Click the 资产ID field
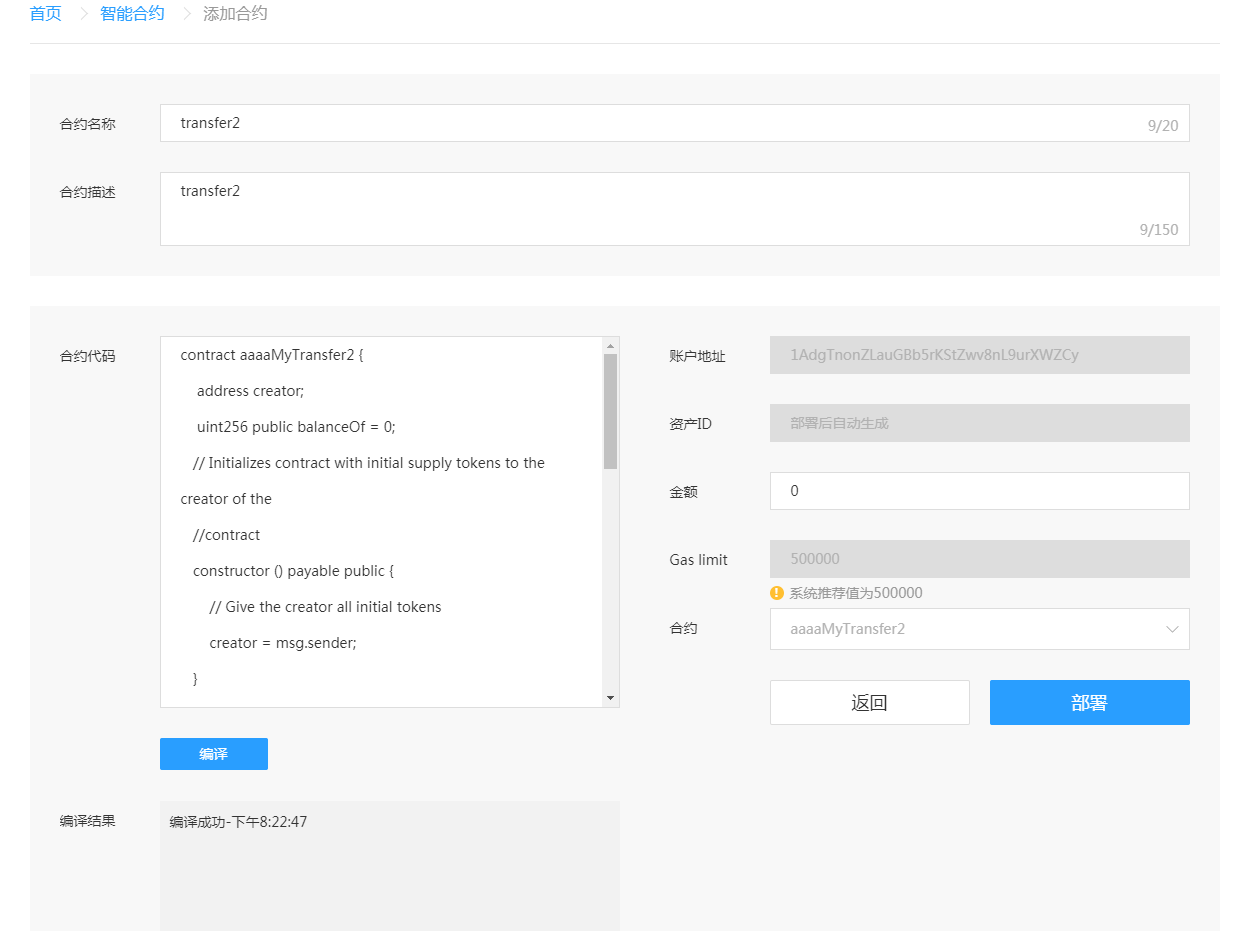This screenshot has height=931, width=1246. (978, 423)
